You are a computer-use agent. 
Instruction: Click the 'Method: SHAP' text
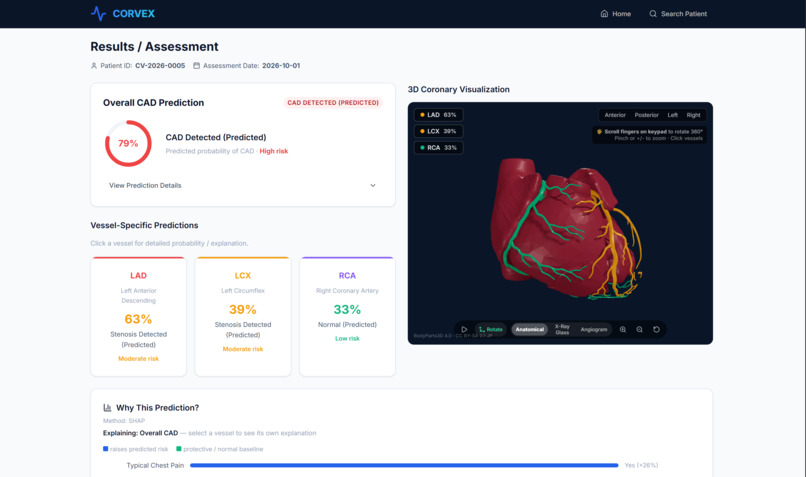click(x=124, y=420)
